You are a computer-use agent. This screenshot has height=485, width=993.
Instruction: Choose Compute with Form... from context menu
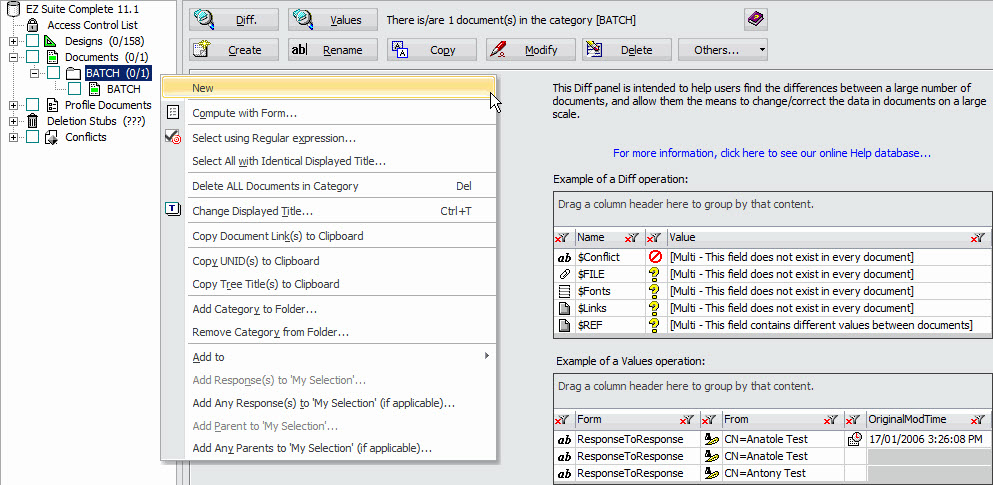coord(244,113)
